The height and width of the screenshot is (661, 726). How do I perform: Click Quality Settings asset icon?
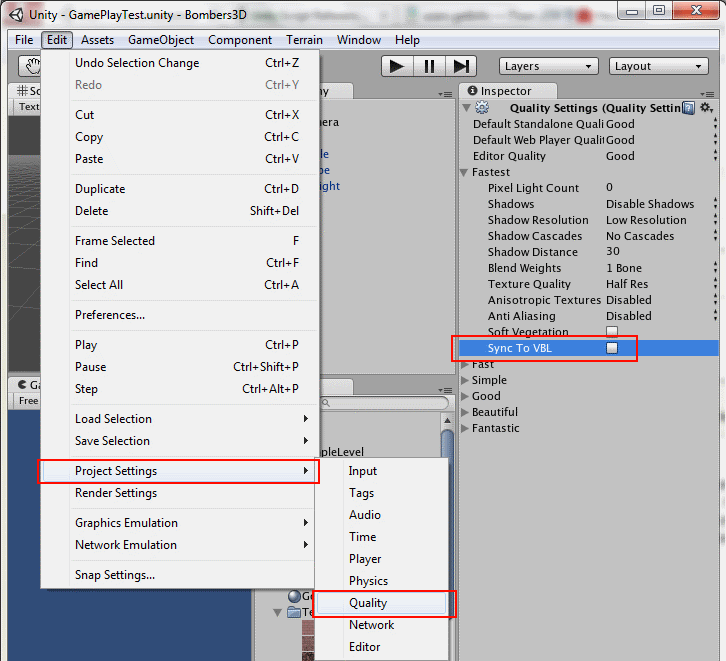(x=482, y=107)
